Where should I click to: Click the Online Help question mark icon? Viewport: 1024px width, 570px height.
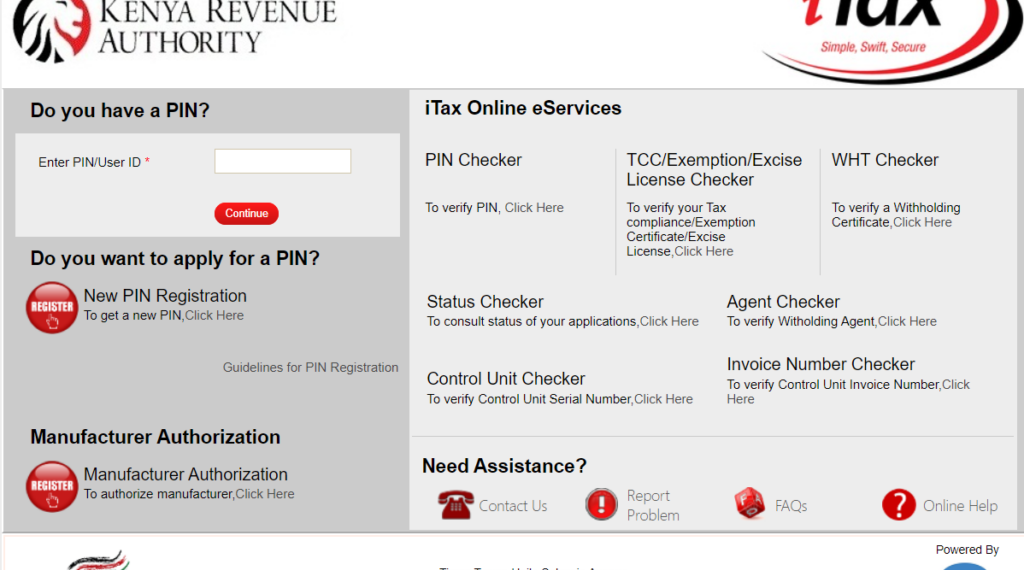[899, 505]
